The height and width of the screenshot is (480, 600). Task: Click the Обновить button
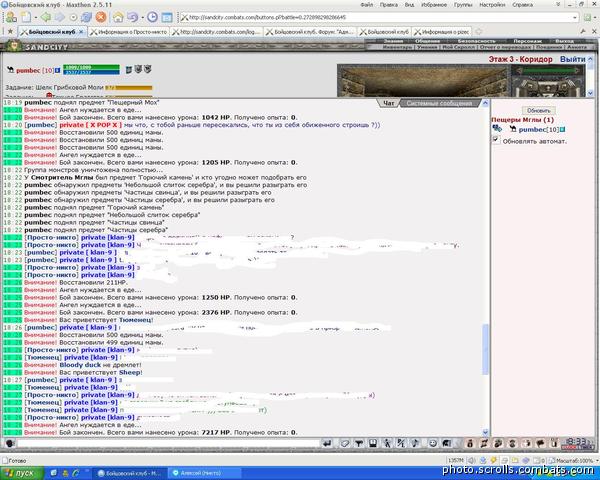tap(538, 111)
